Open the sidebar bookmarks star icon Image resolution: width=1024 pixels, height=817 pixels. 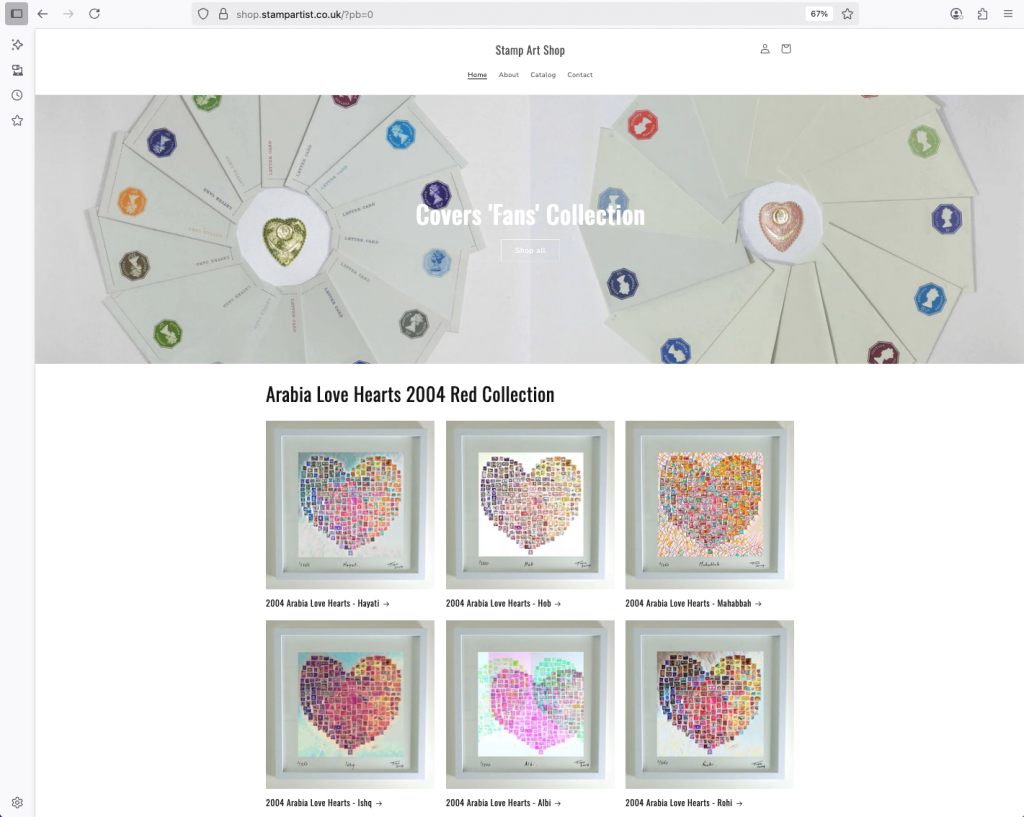[18, 121]
